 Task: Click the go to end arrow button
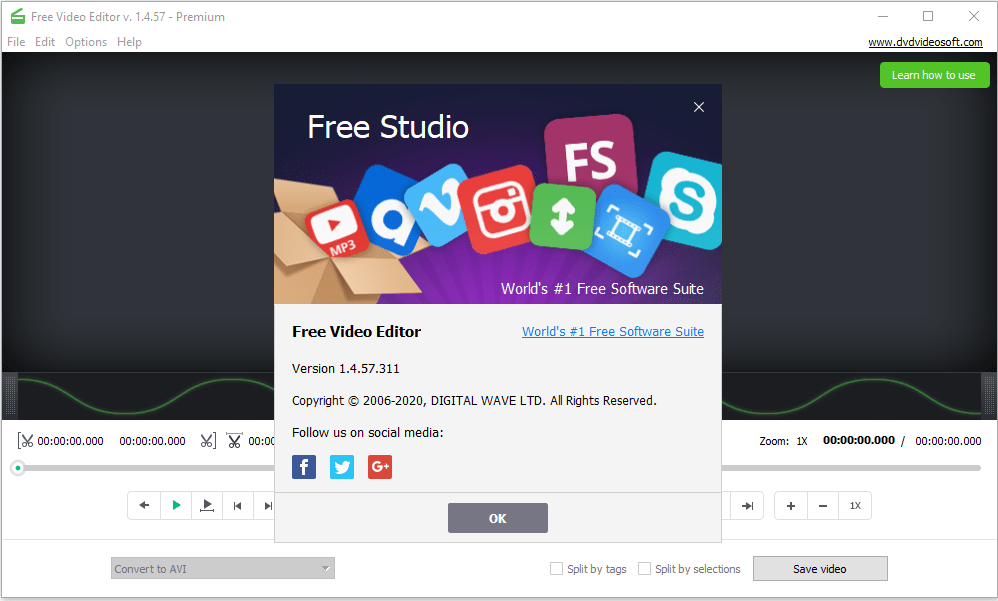point(747,506)
